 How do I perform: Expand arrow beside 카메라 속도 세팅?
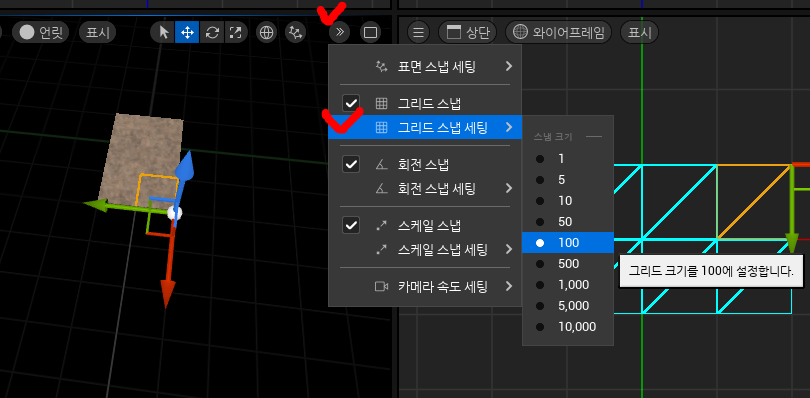point(509,286)
